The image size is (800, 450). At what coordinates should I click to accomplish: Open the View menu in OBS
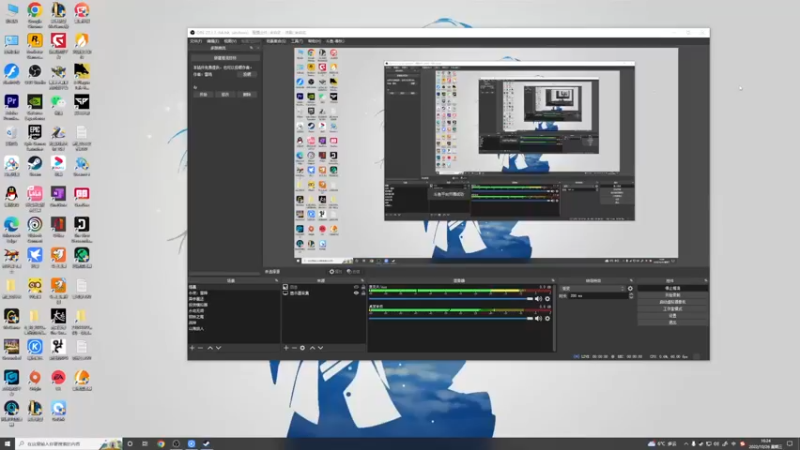click(x=230, y=41)
